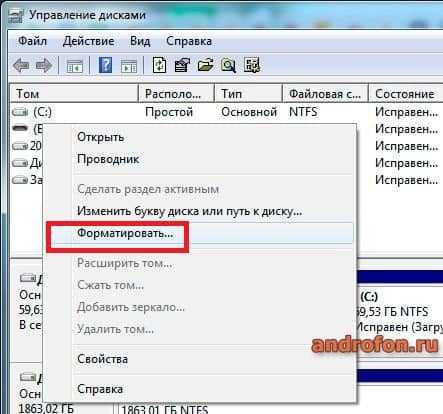Open the Вид menu
The height and width of the screenshot is (414, 443).
pos(140,41)
